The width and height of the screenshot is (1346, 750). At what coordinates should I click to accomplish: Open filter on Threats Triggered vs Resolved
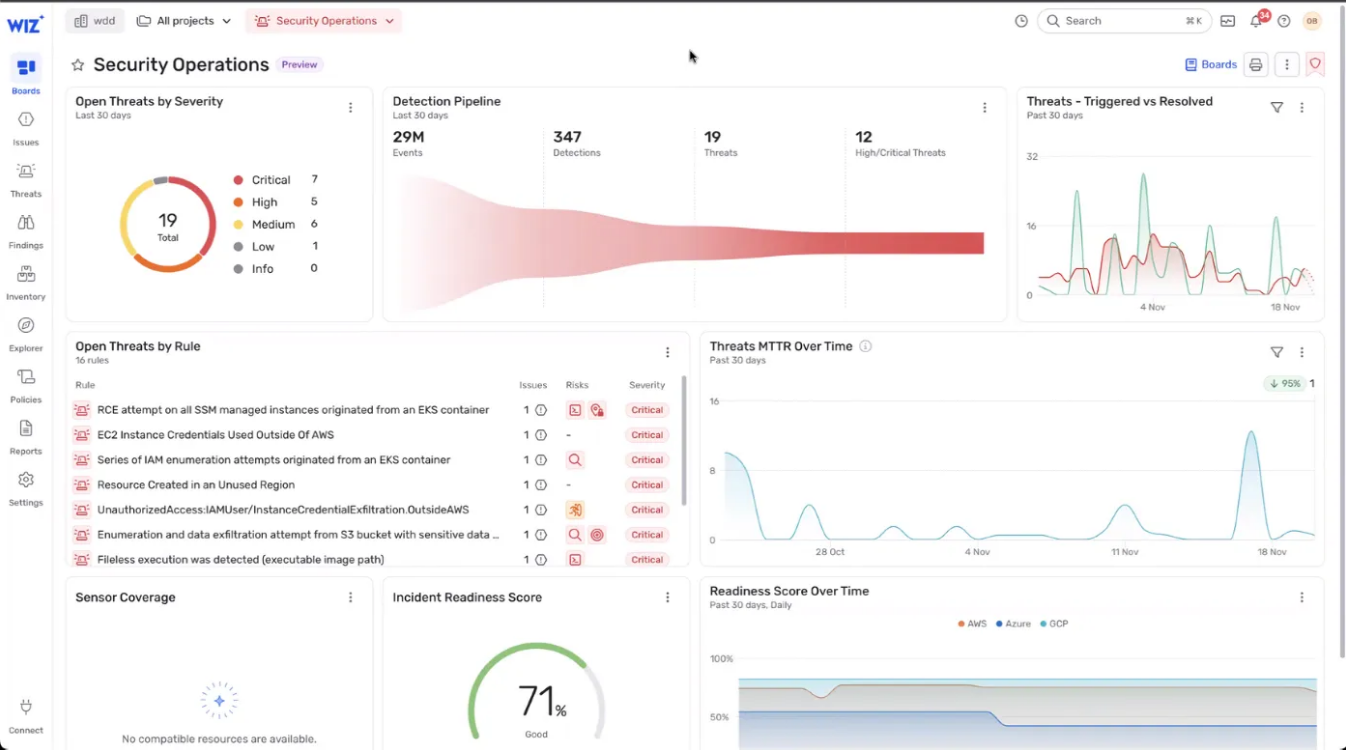point(1276,107)
